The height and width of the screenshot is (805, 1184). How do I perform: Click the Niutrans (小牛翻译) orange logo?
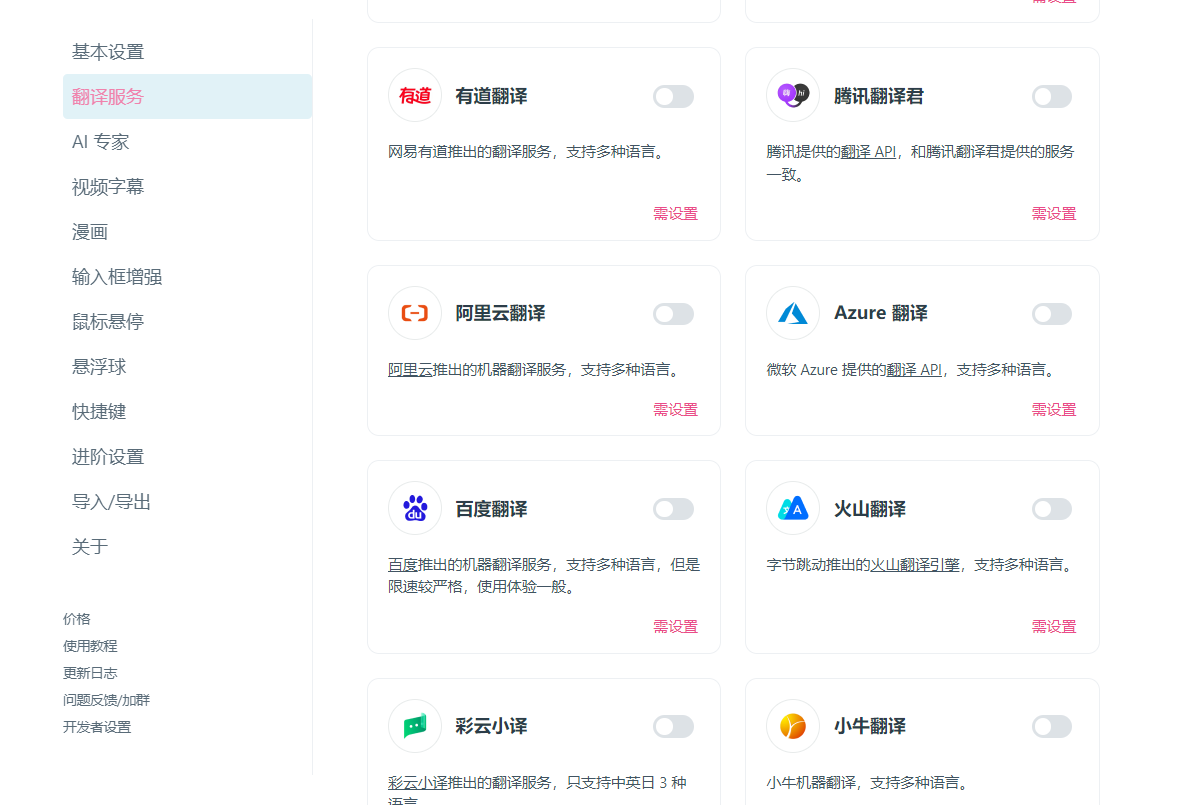pyautogui.click(x=793, y=726)
